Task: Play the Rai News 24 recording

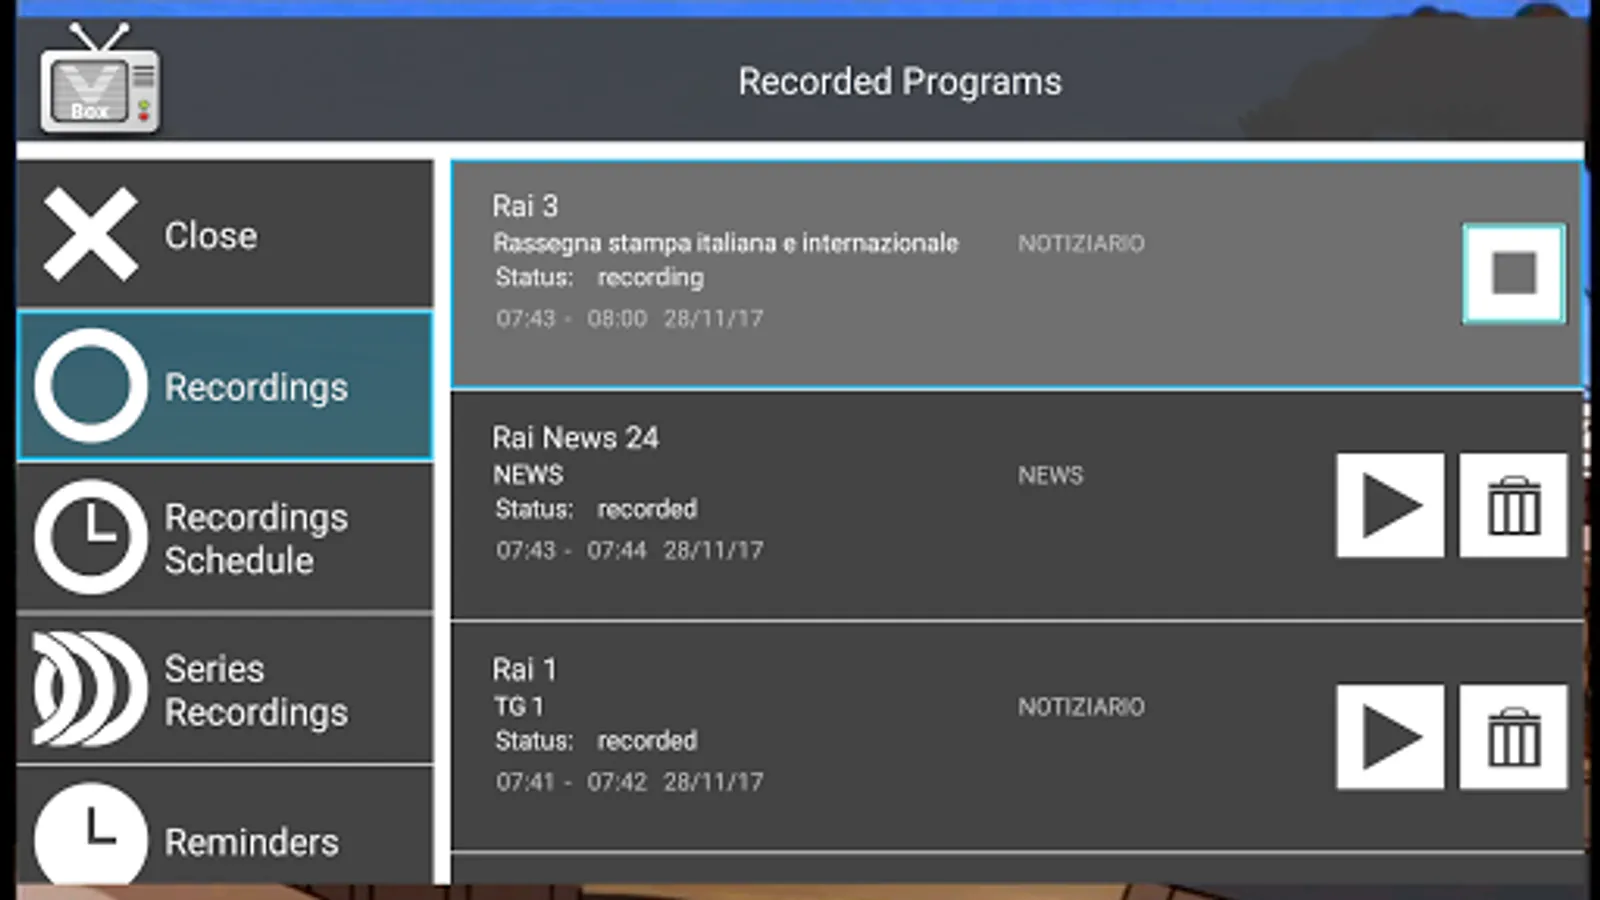Action: (x=1390, y=505)
